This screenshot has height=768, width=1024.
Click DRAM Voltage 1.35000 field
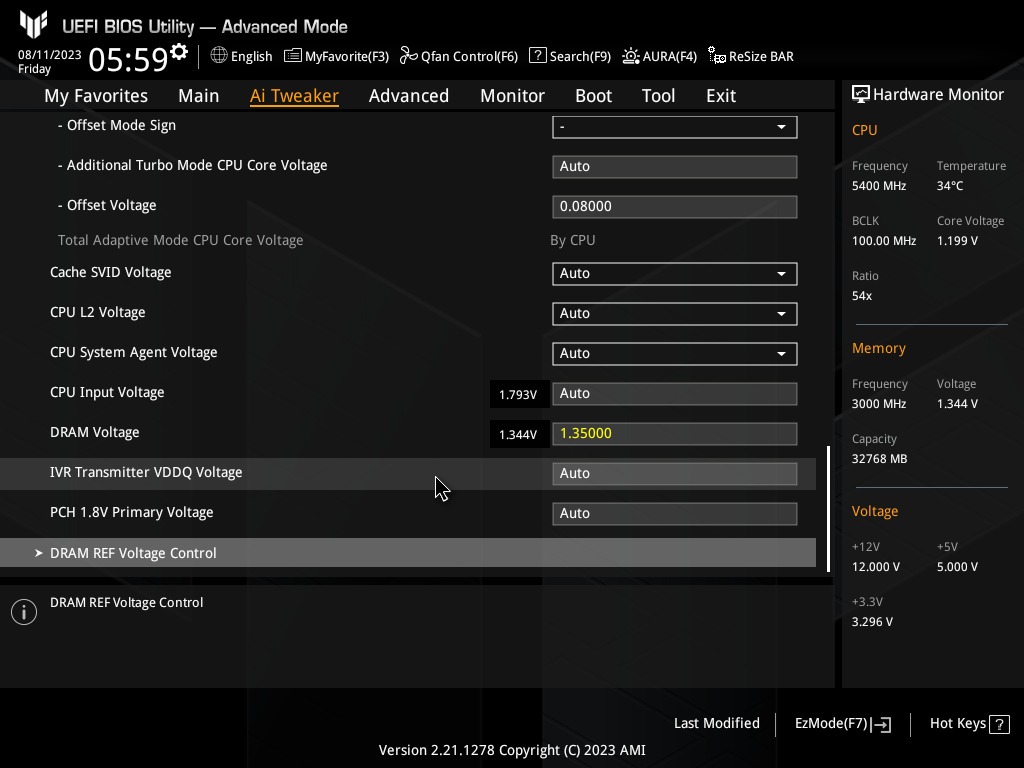(675, 434)
